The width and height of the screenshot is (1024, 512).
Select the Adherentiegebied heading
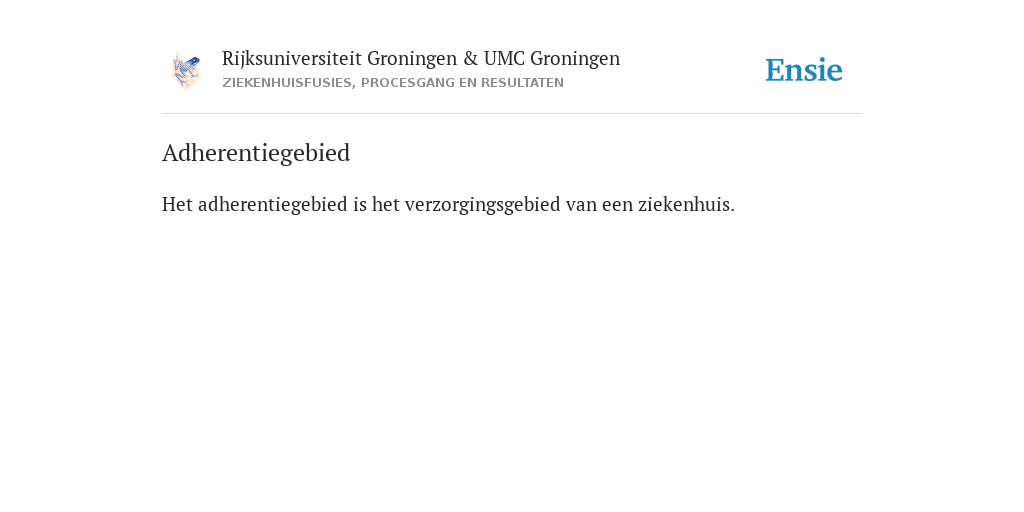(x=256, y=153)
